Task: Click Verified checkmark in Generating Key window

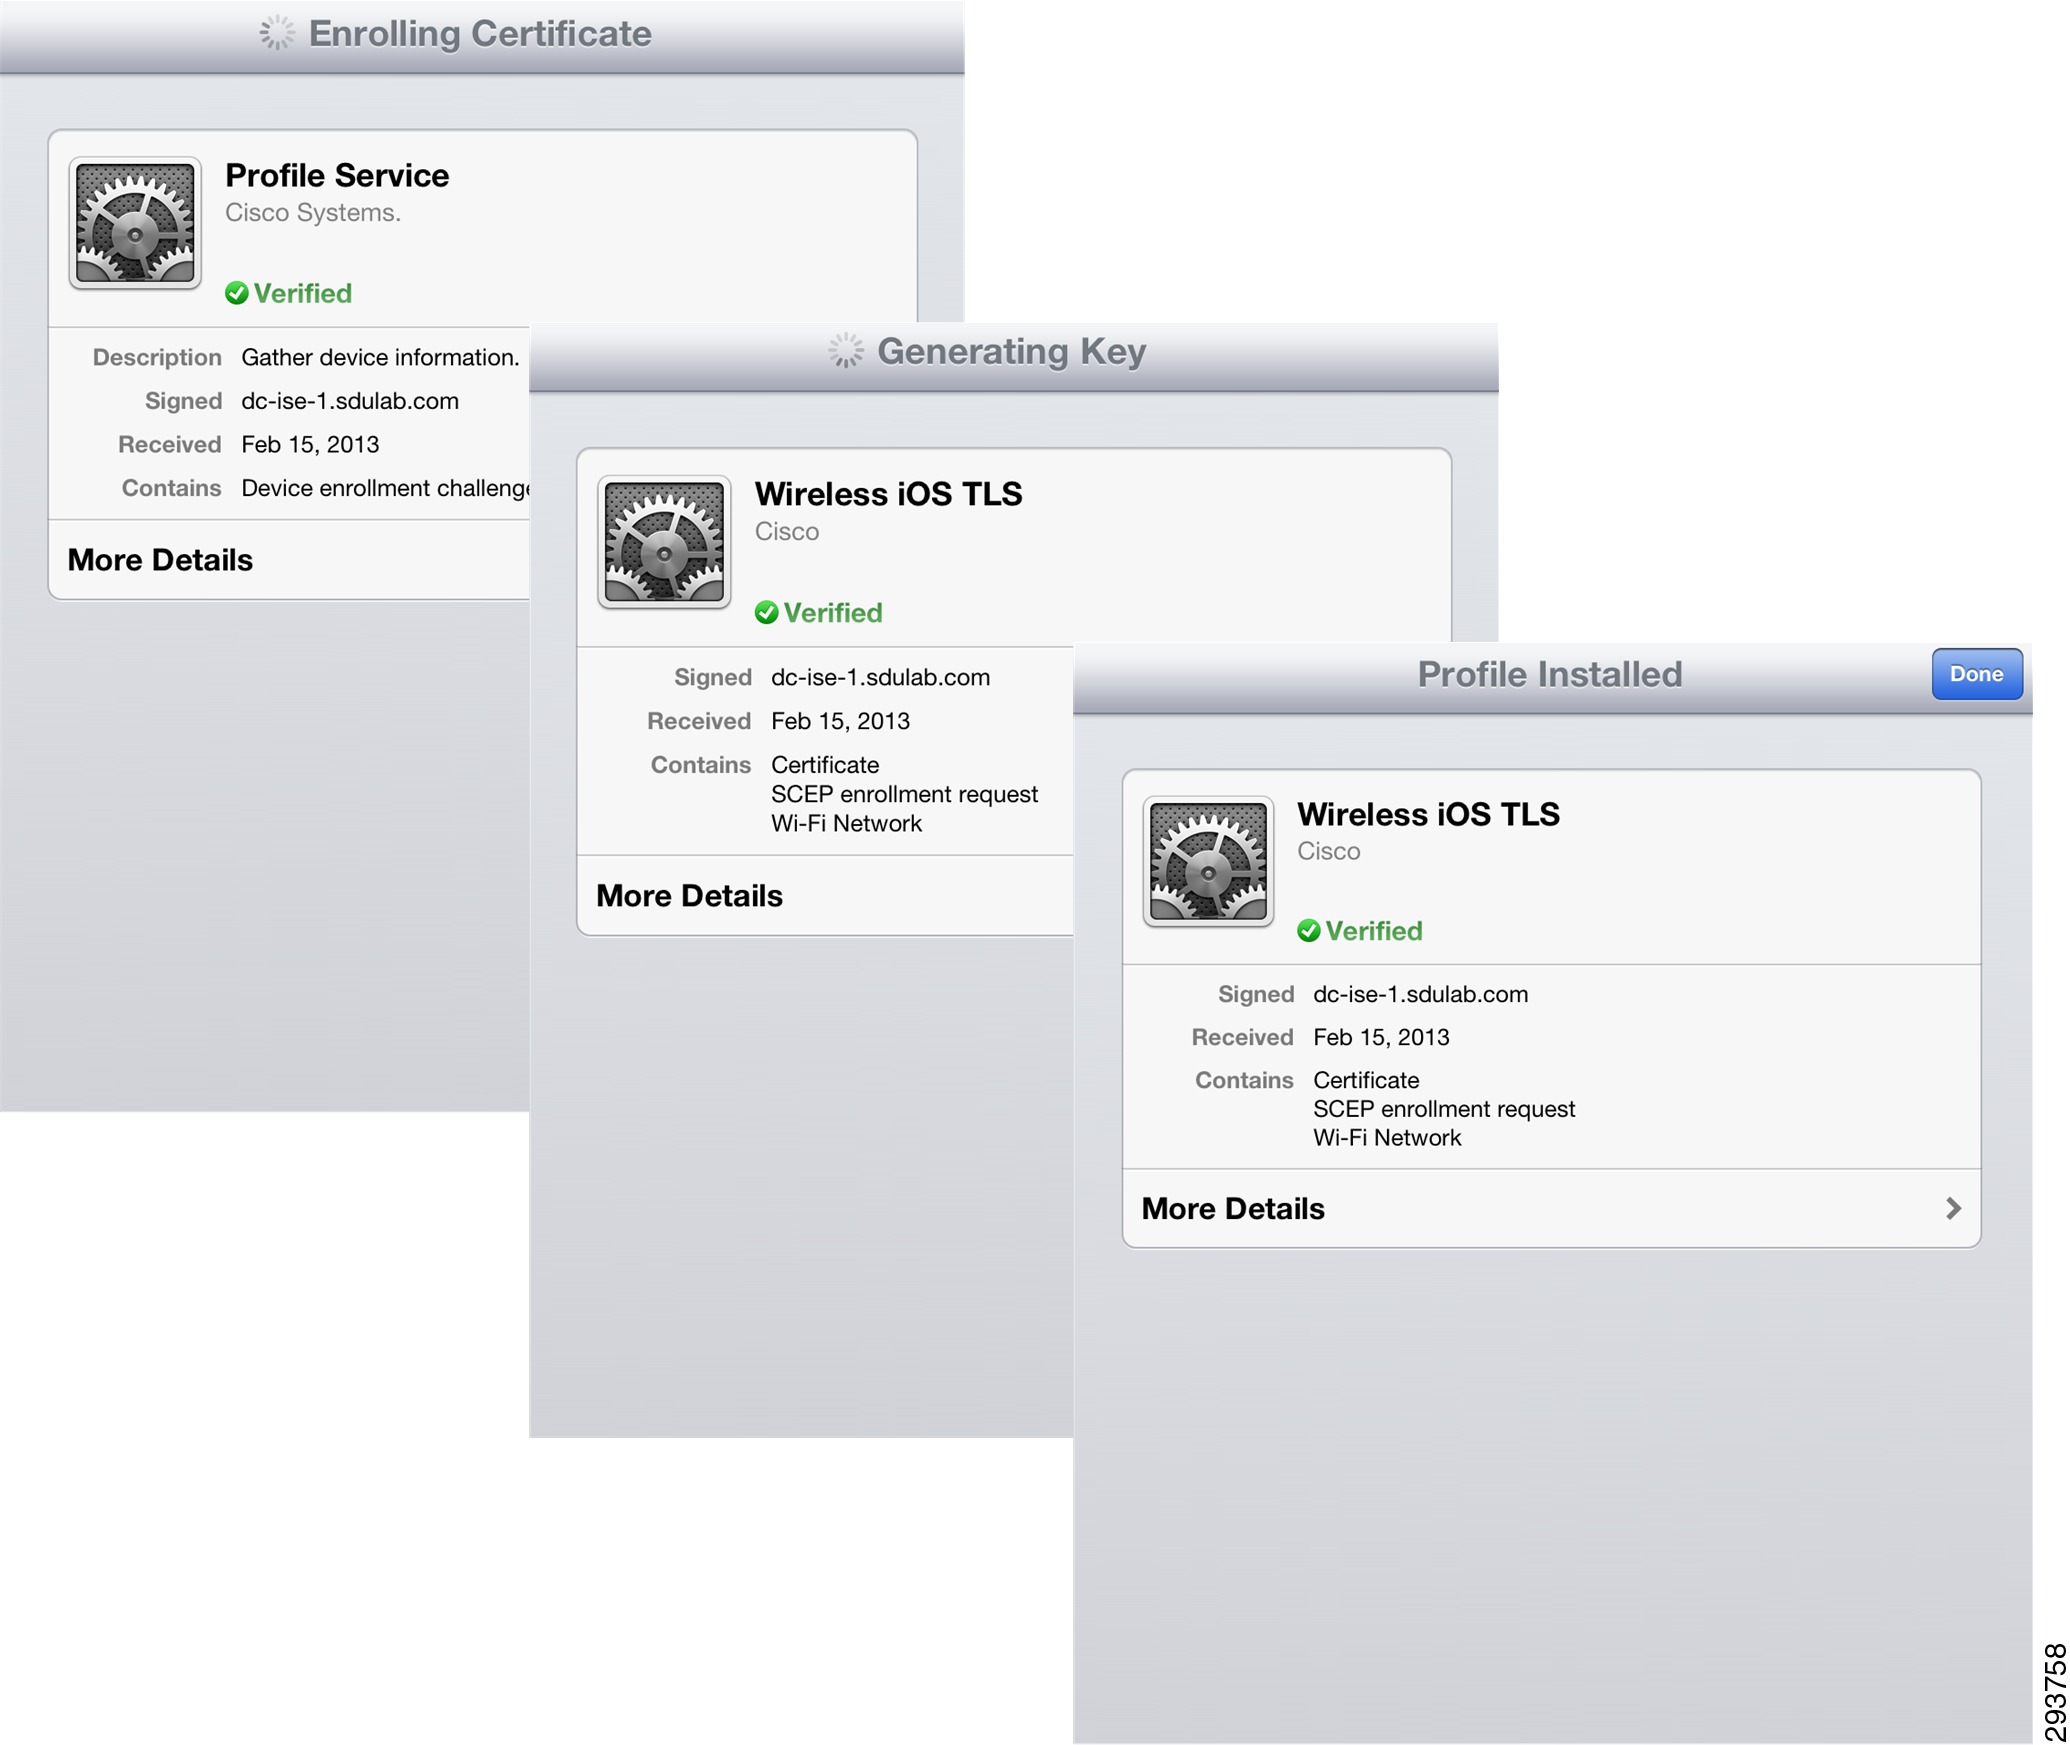Action: [x=767, y=612]
